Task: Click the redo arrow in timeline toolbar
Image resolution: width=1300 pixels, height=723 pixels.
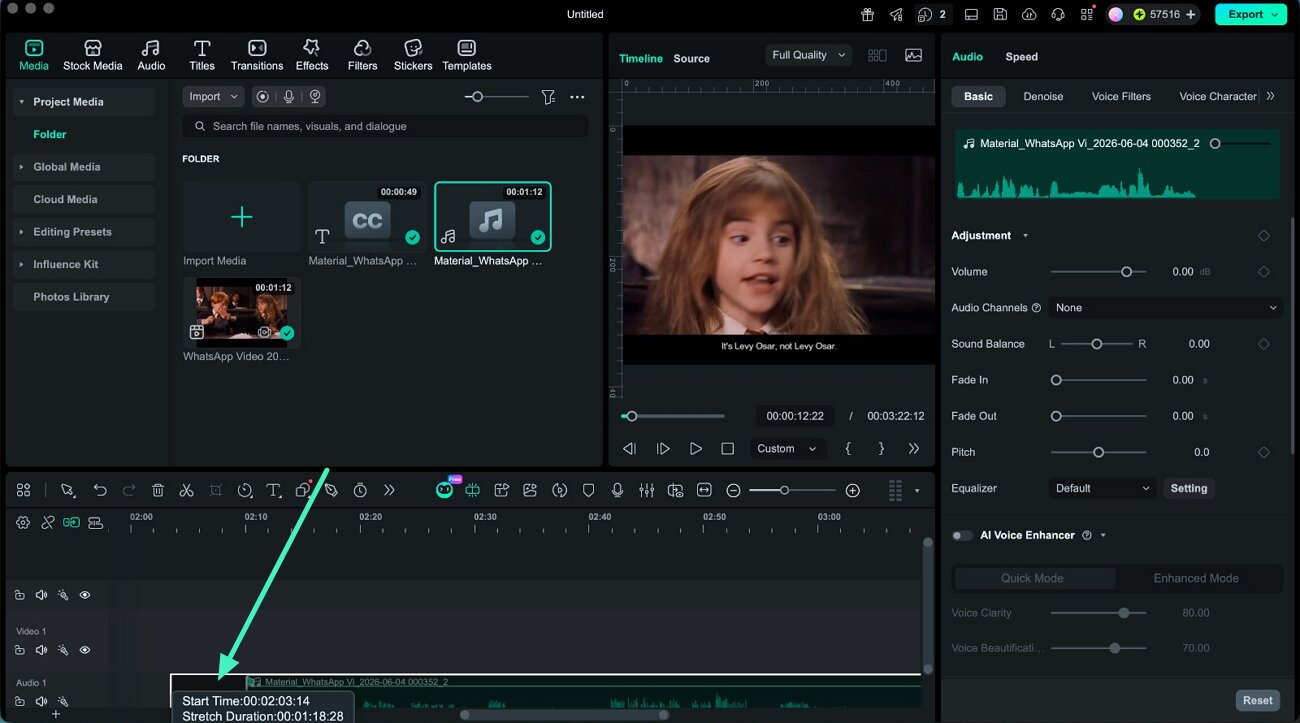Action: [129, 490]
